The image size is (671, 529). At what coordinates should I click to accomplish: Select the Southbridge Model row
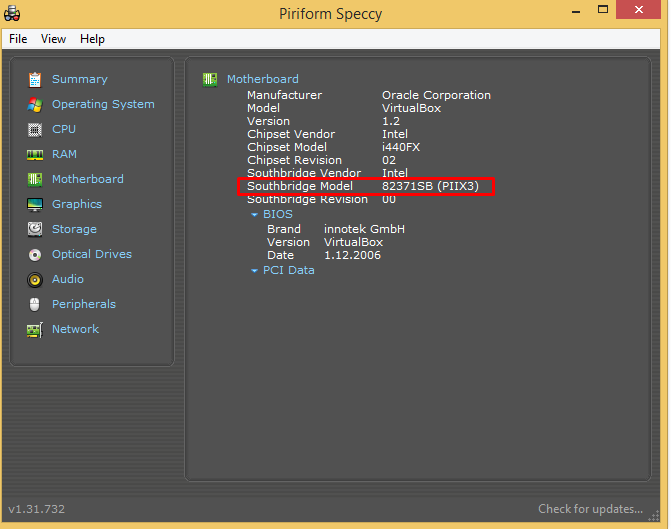click(x=366, y=187)
